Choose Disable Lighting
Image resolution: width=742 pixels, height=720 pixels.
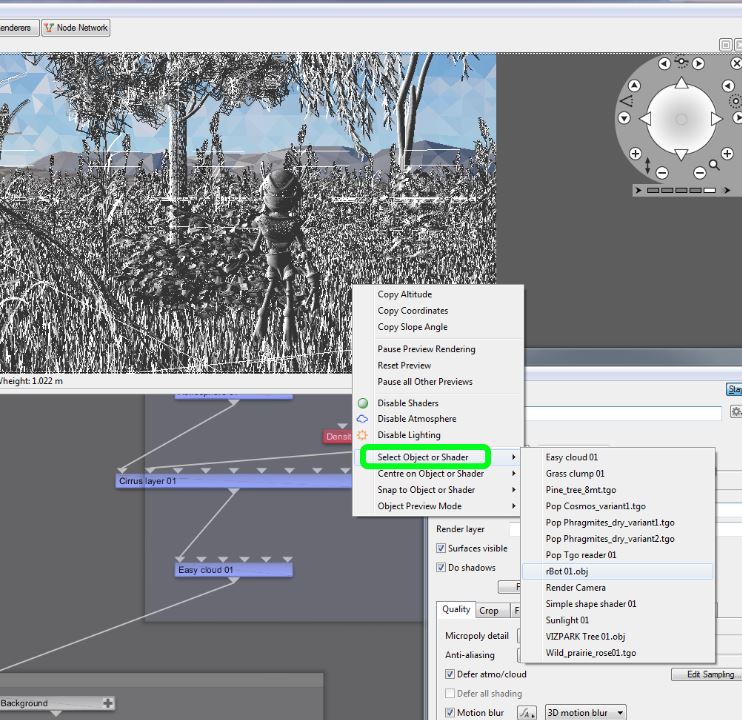tap(438, 435)
